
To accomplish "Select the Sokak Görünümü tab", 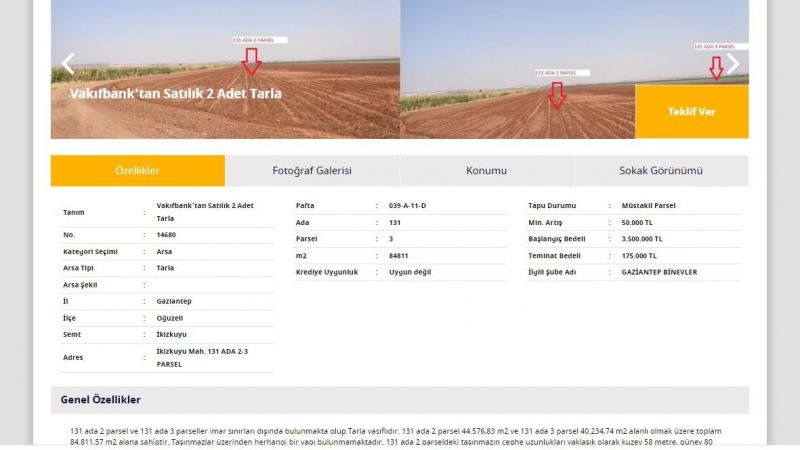I will coord(661,171).
